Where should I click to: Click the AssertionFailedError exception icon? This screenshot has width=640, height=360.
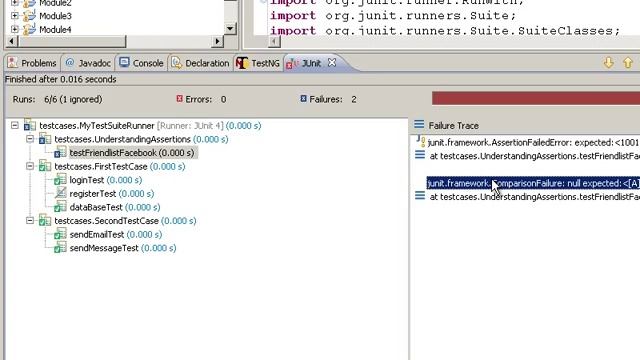pyautogui.click(x=421, y=141)
